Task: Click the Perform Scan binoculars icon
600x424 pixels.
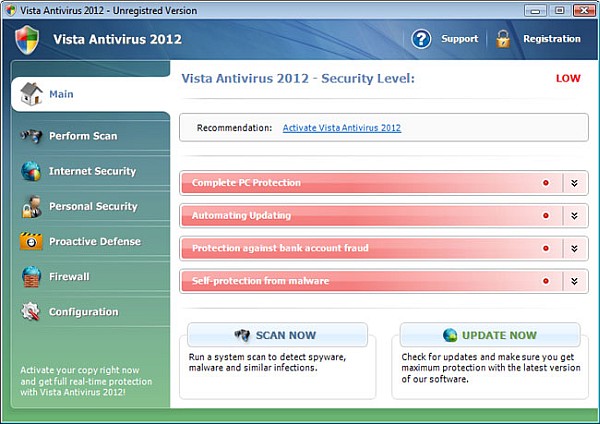Action: (x=31, y=136)
